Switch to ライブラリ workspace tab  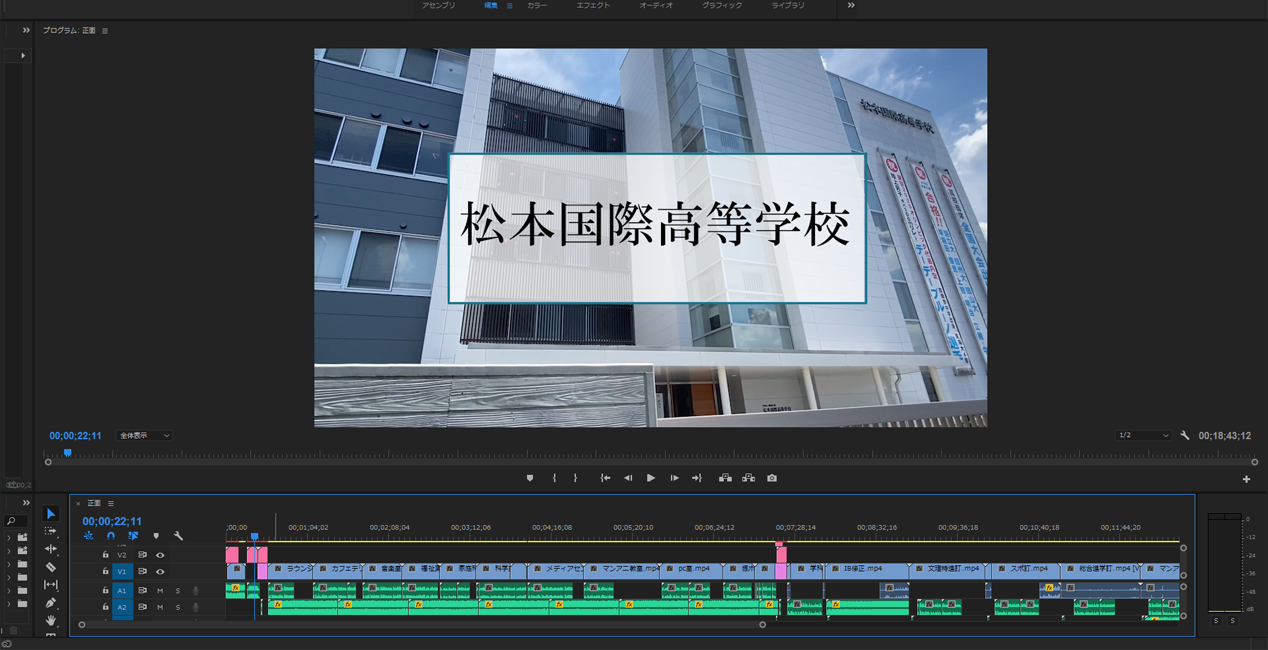point(788,5)
